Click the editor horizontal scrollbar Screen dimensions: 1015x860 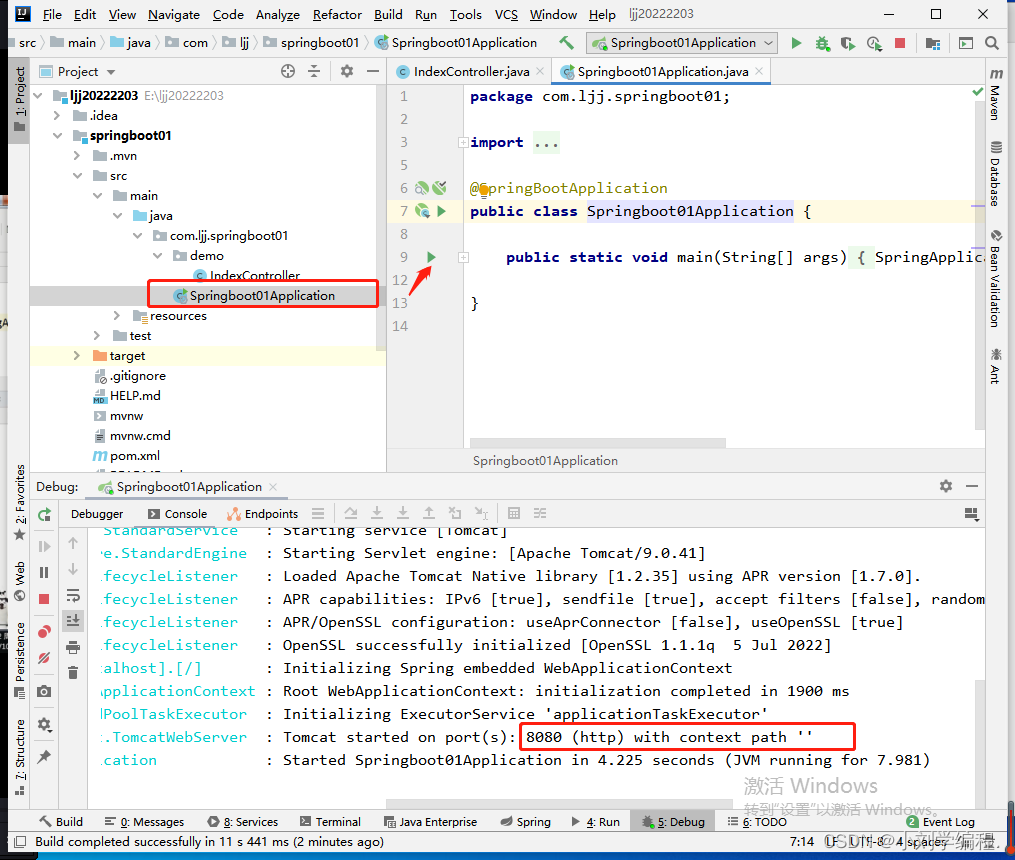[597, 443]
